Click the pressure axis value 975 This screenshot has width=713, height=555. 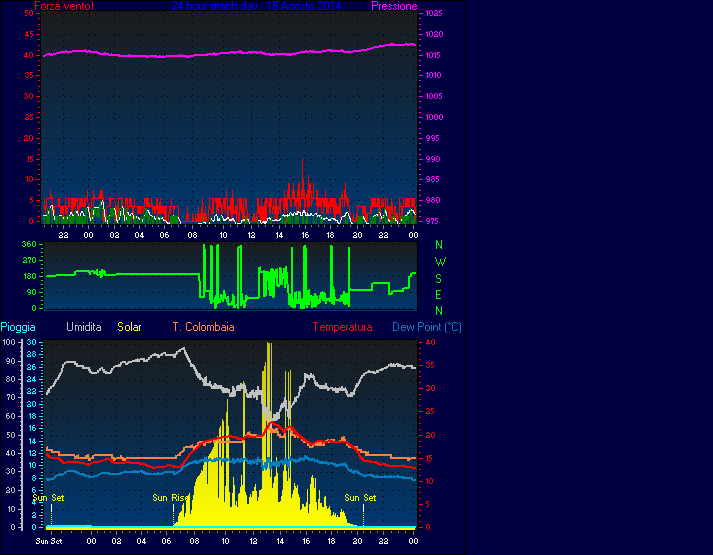[x=432, y=221]
